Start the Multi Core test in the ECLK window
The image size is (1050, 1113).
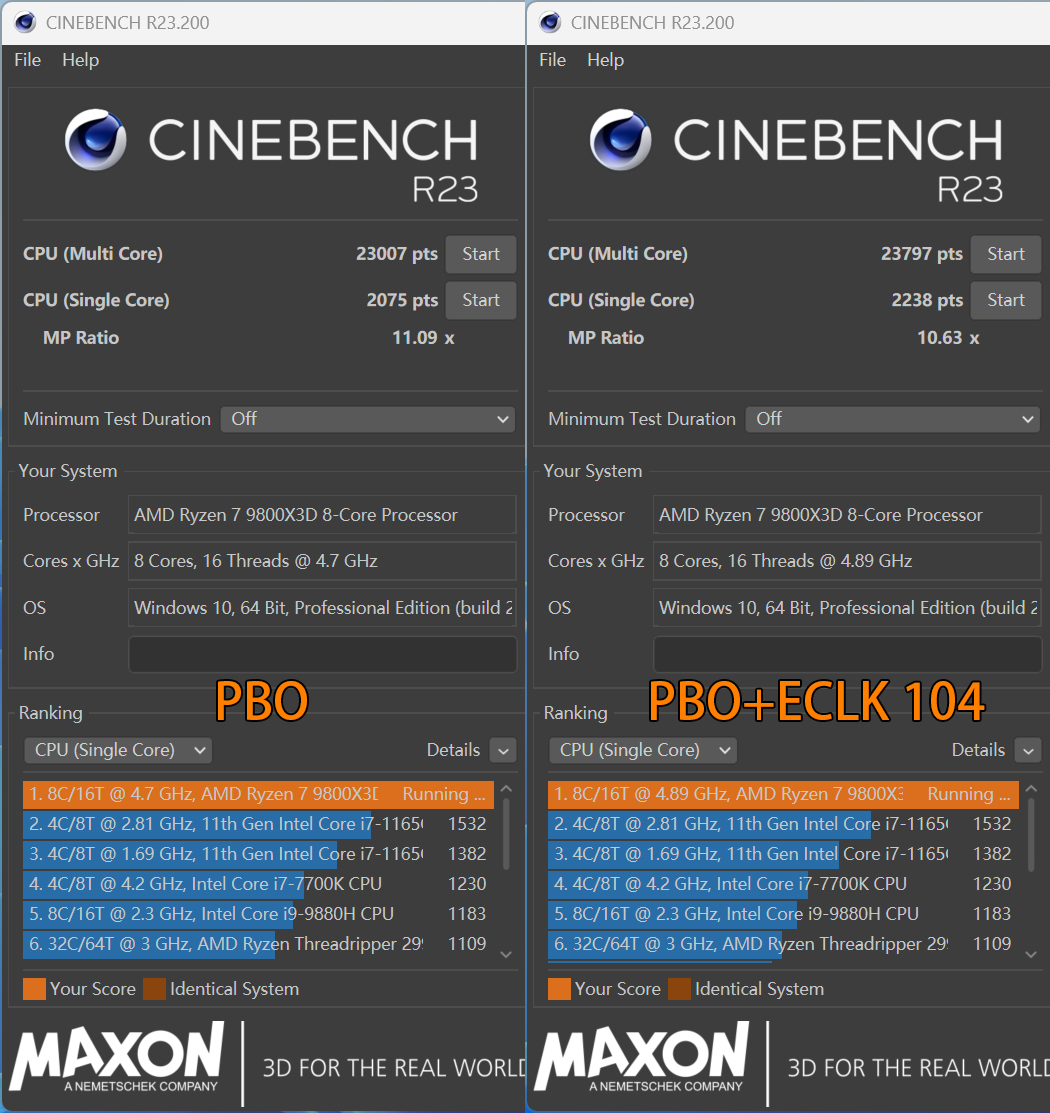pyautogui.click(x=1005, y=254)
